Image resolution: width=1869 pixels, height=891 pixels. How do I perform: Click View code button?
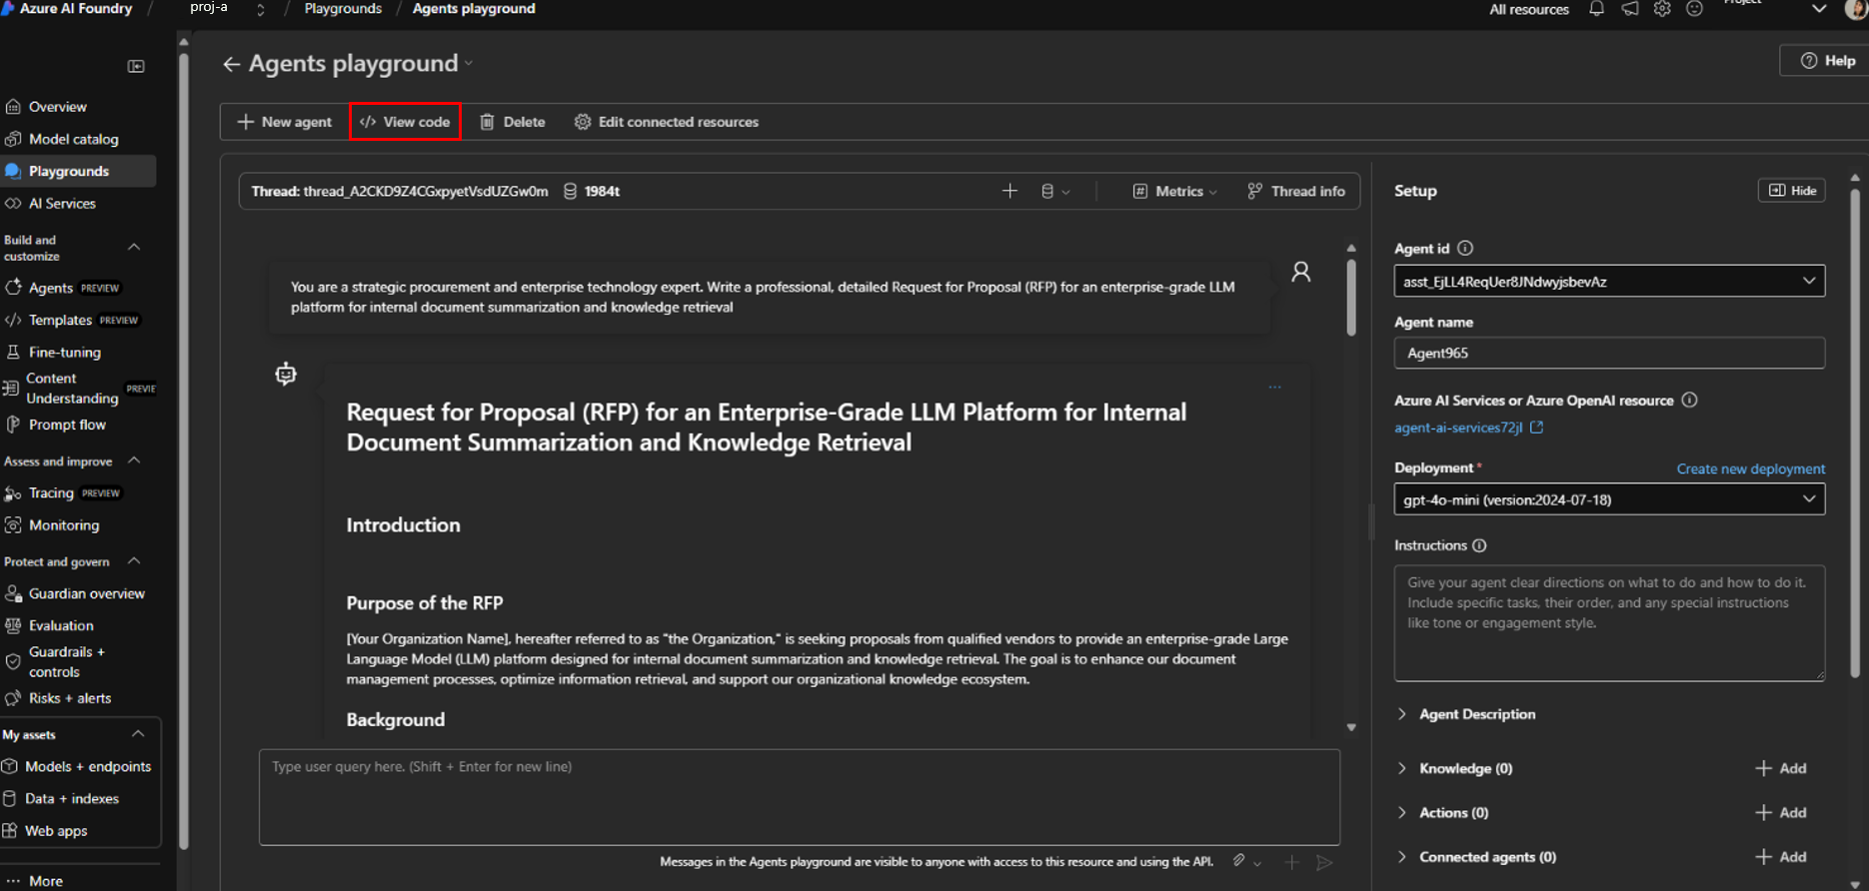(405, 122)
